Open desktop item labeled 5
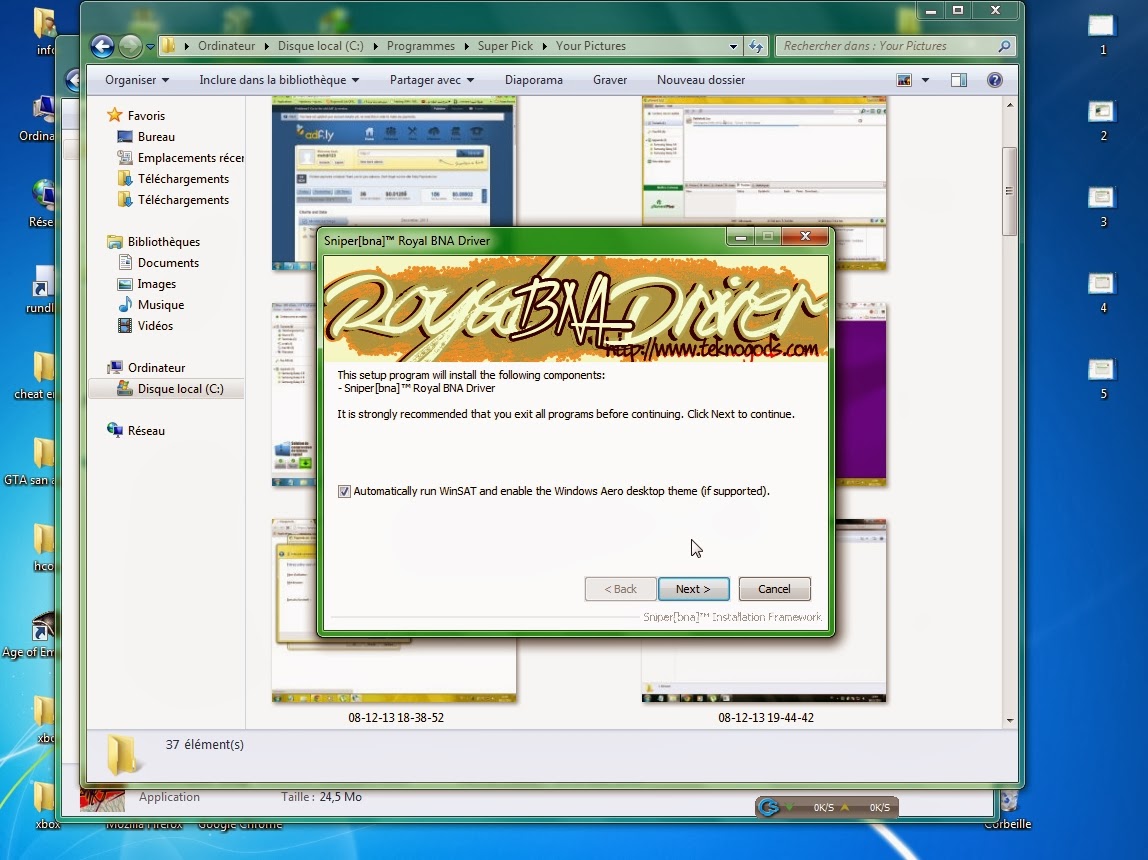 tap(1102, 378)
